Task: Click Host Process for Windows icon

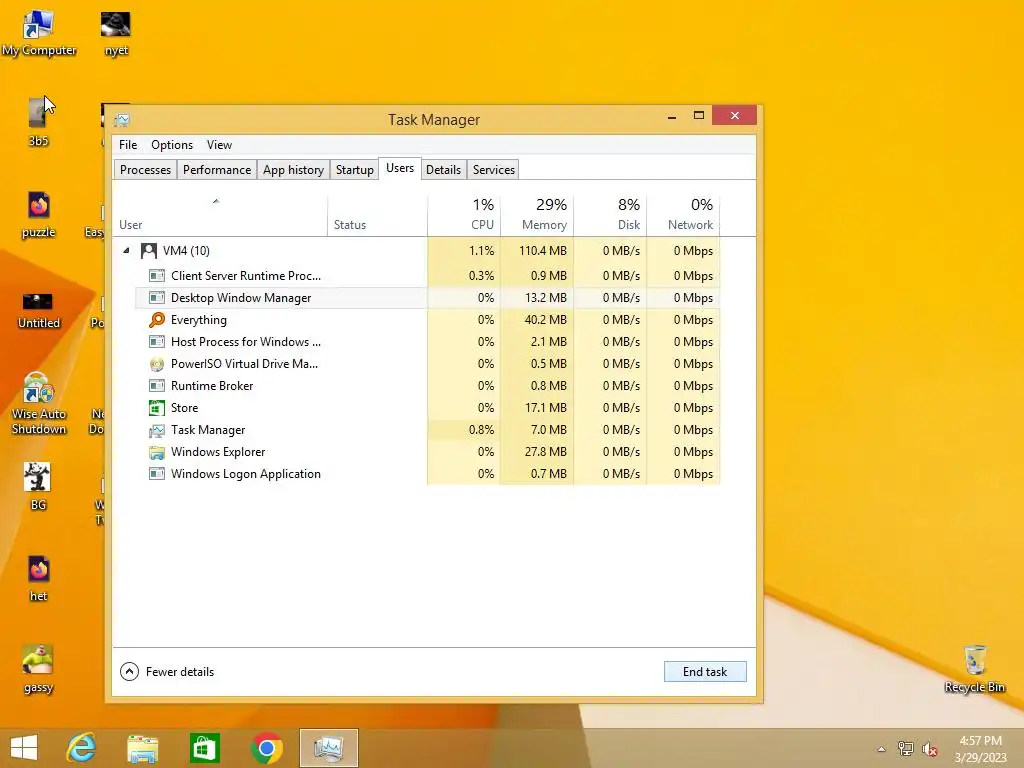Action: (x=157, y=342)
